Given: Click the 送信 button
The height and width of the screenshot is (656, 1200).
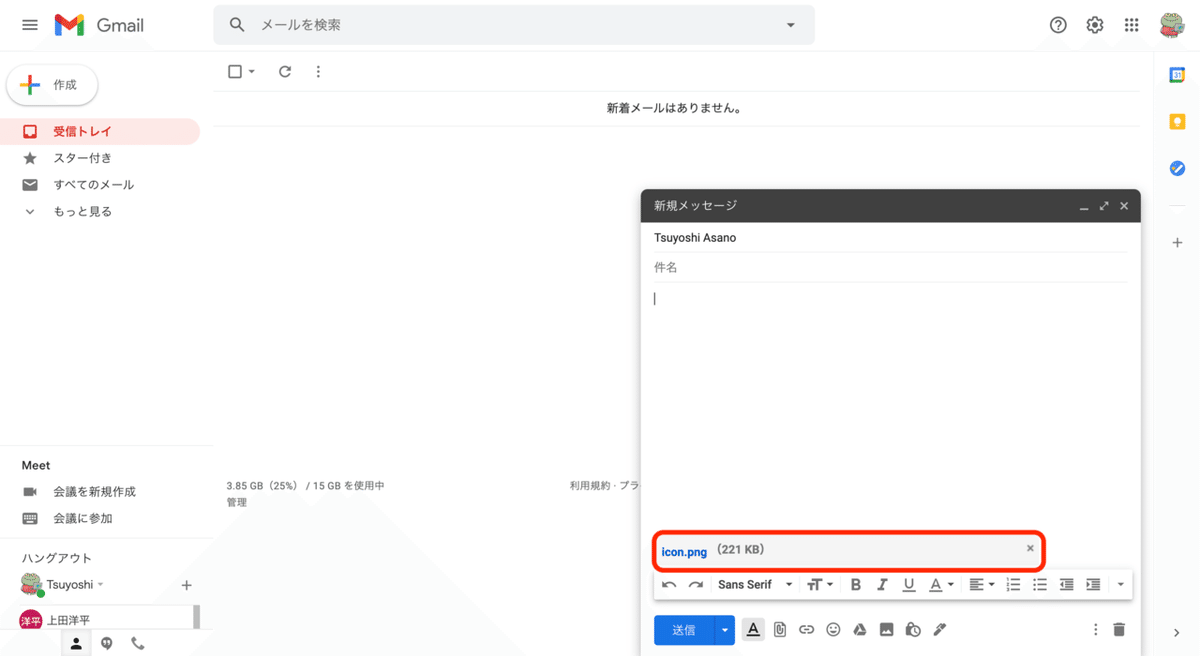Looking at the screenshot, I should (684, 629).
